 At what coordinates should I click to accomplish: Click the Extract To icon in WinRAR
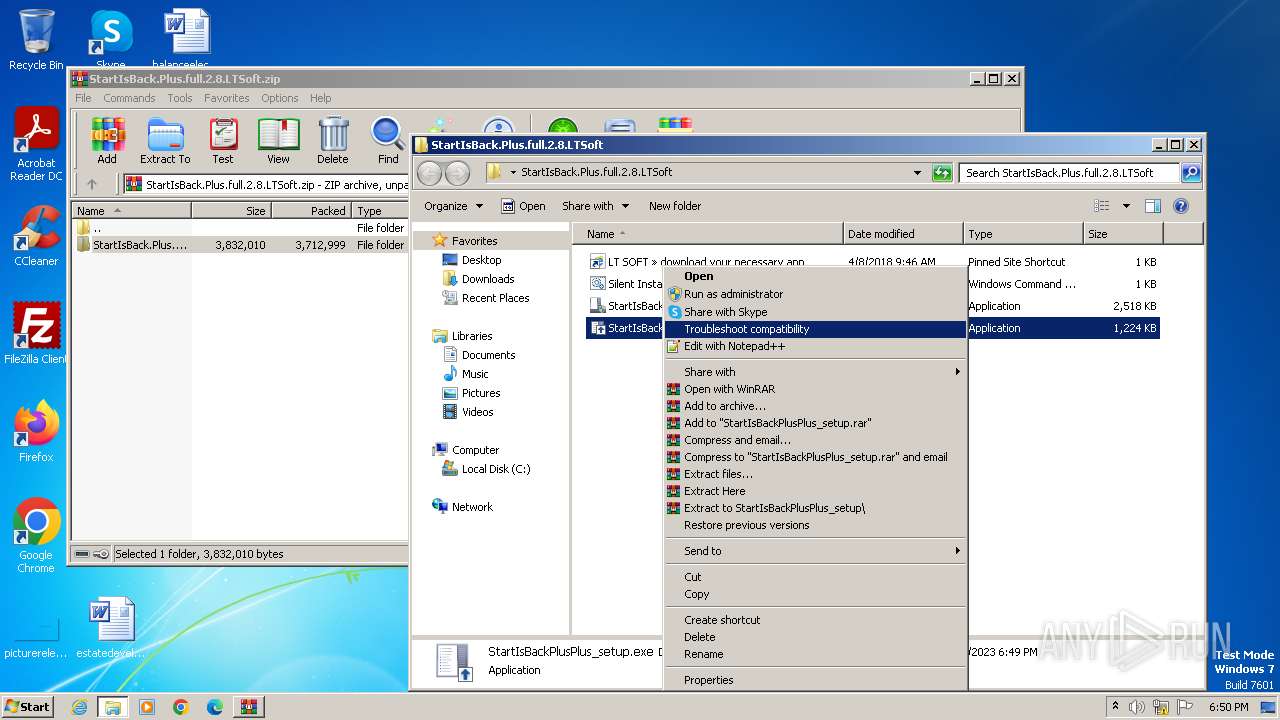165,140
